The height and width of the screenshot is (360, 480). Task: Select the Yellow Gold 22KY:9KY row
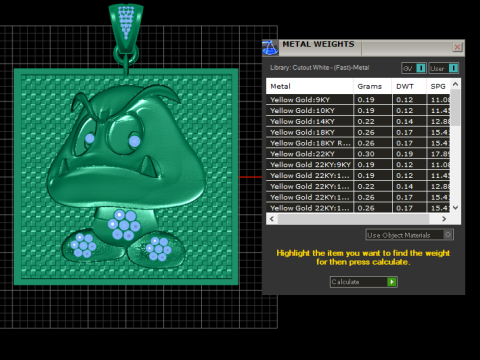(x=358, y=165)
